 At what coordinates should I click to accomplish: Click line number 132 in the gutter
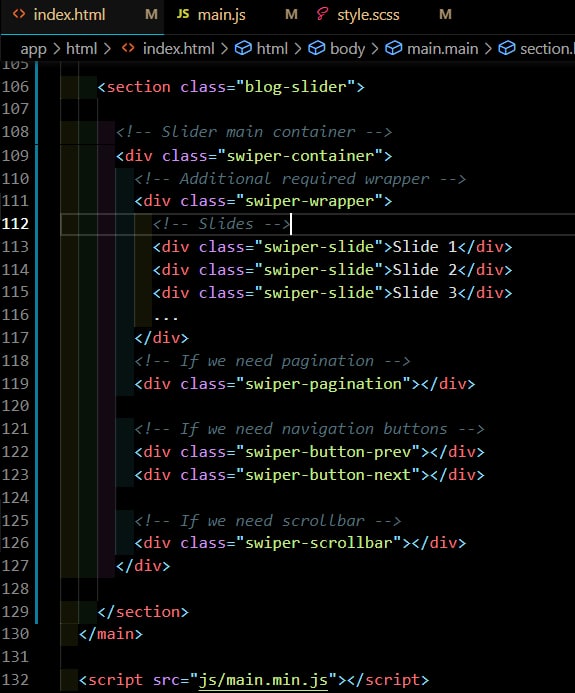point(15,680)
